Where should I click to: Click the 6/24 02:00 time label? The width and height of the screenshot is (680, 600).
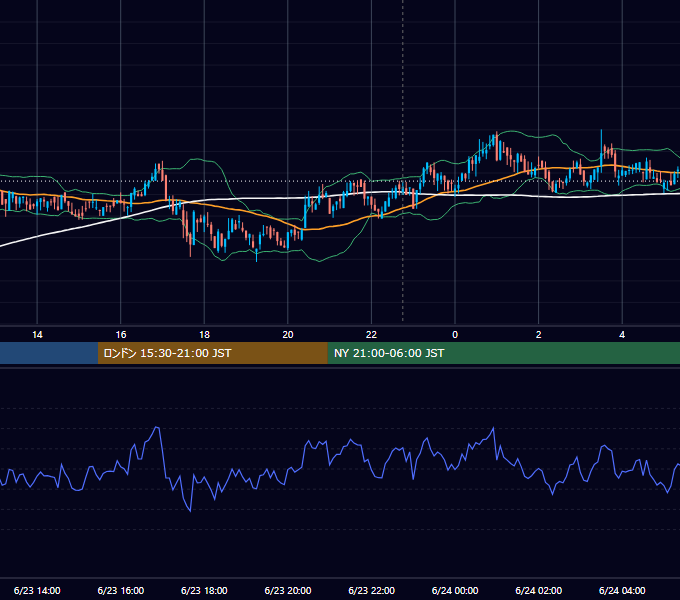[x=539, y=590]
